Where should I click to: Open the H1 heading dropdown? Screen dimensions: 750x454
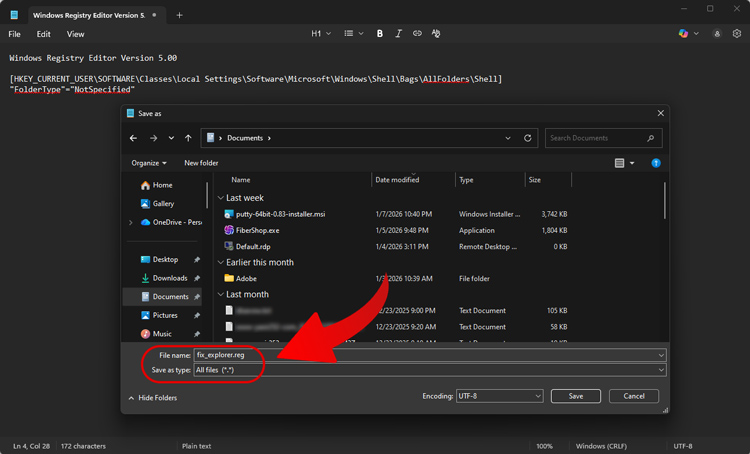point(321,33)
